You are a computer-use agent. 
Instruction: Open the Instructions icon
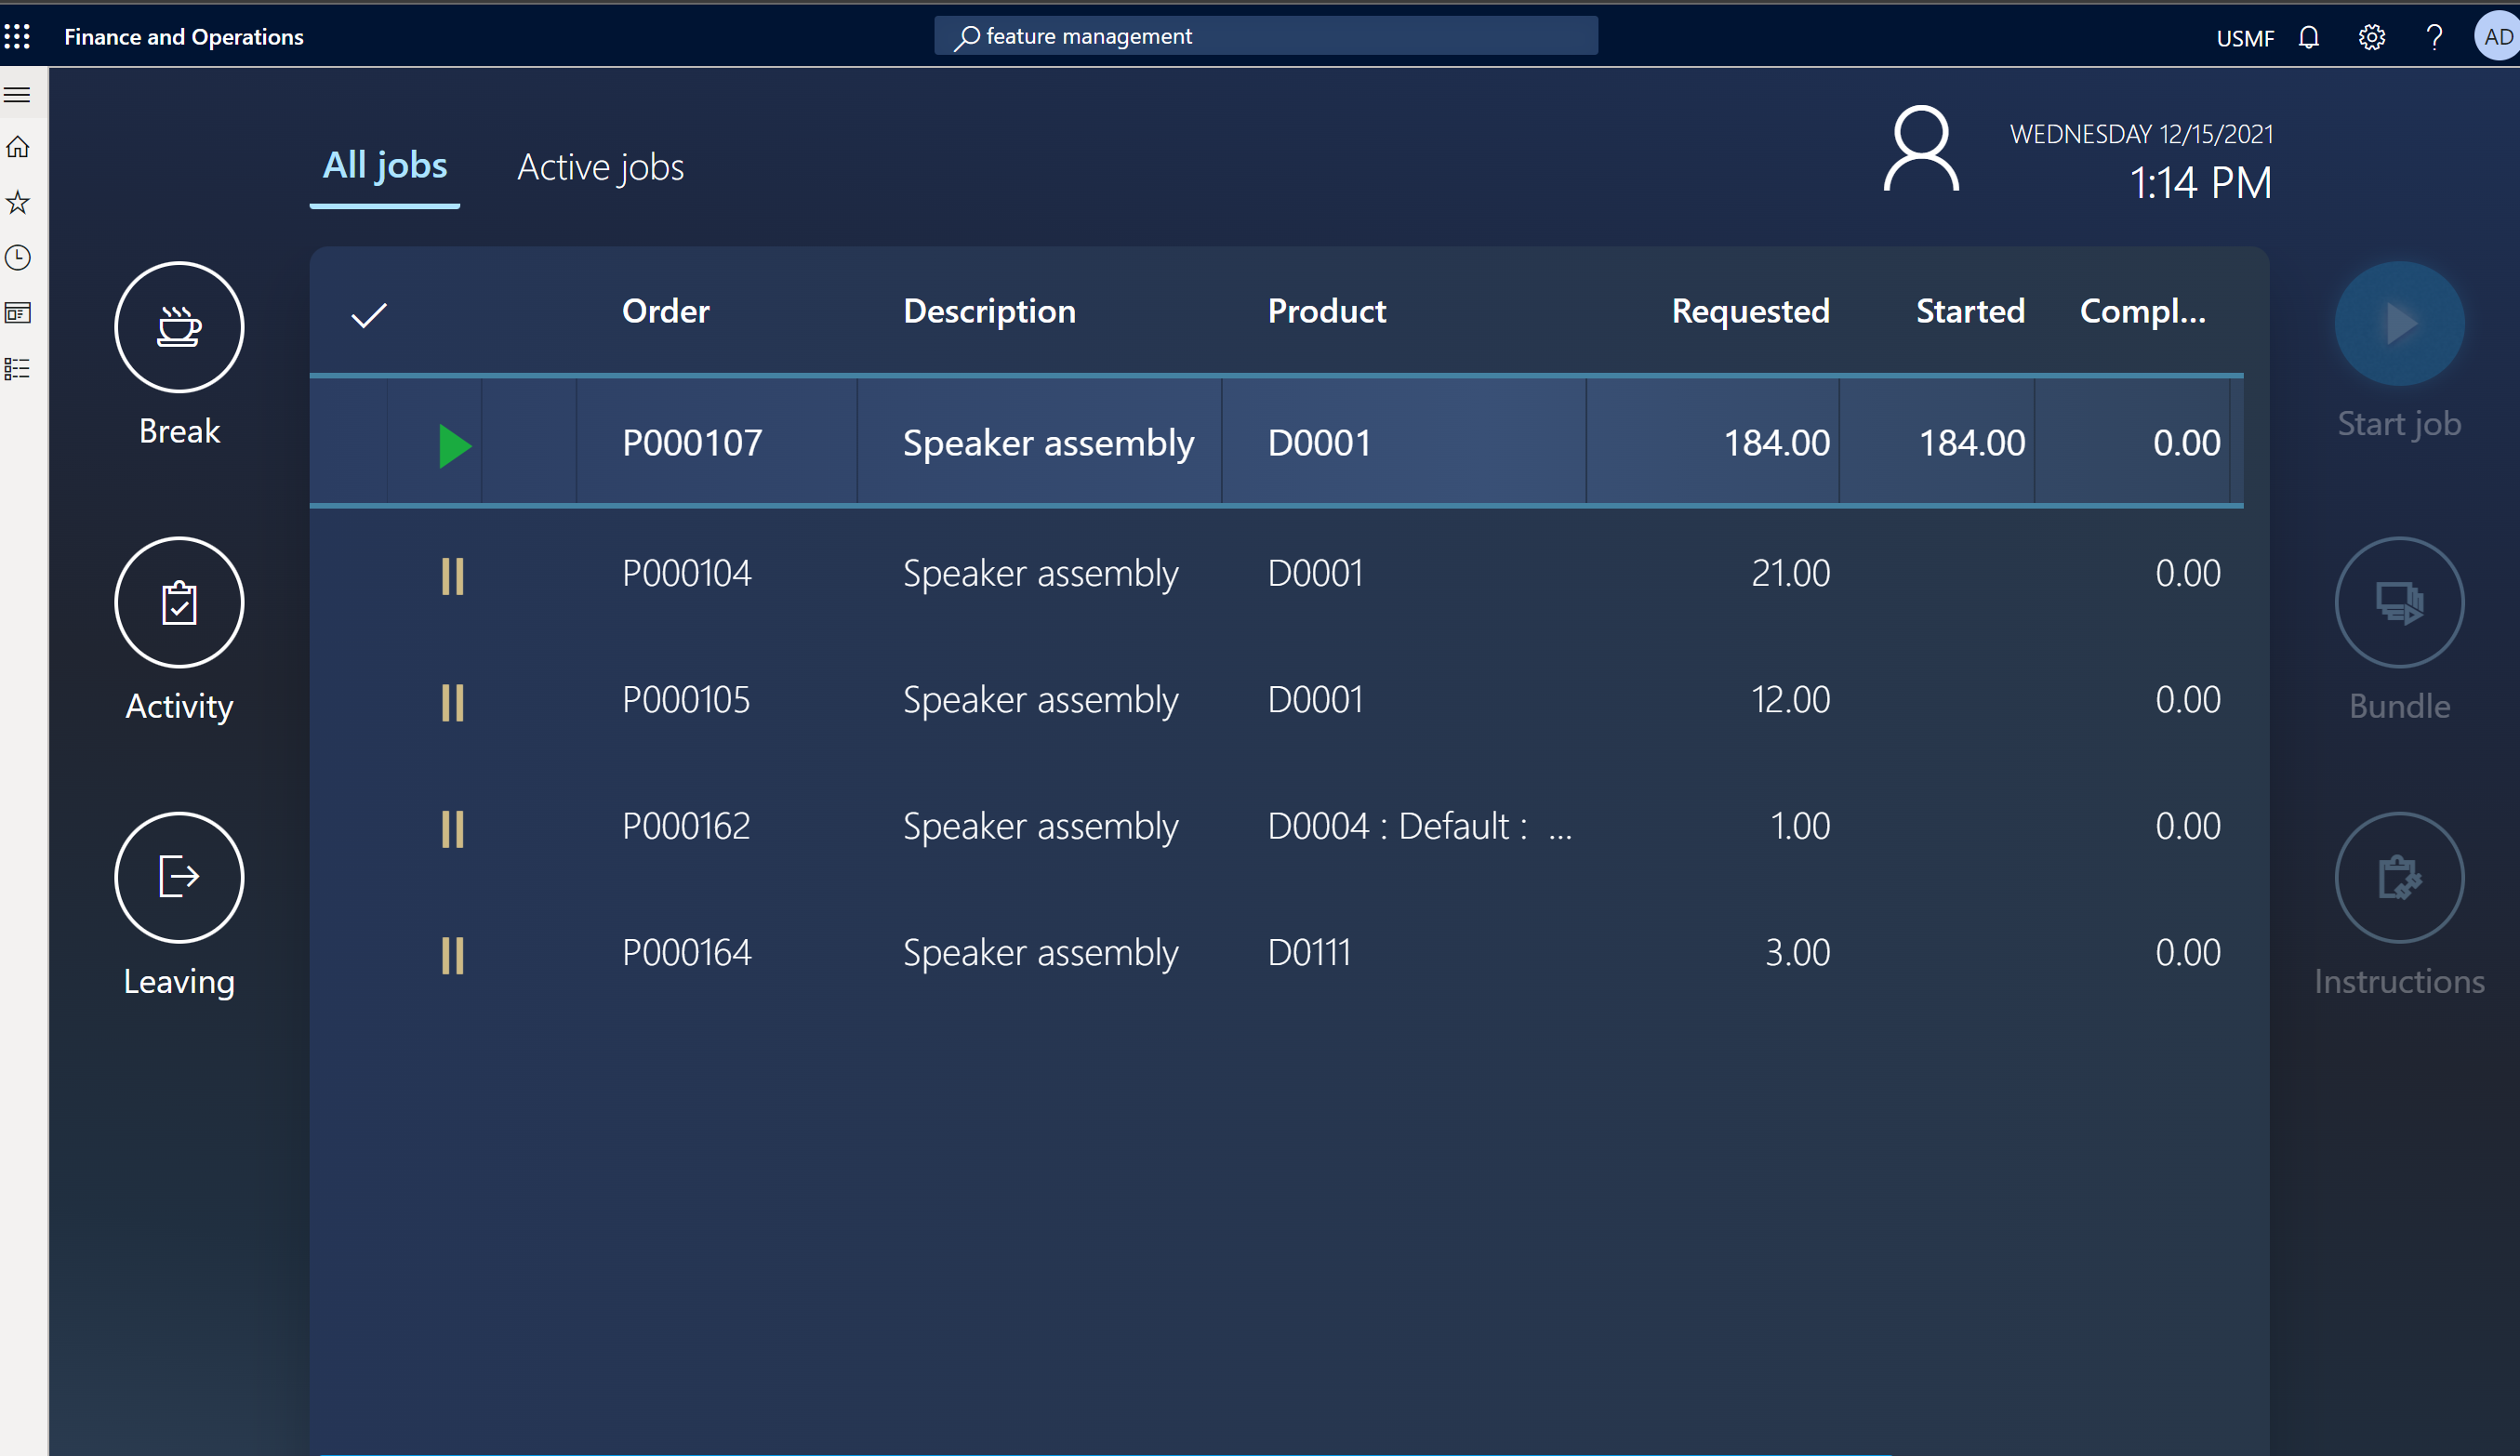[x=2398, y=877]
